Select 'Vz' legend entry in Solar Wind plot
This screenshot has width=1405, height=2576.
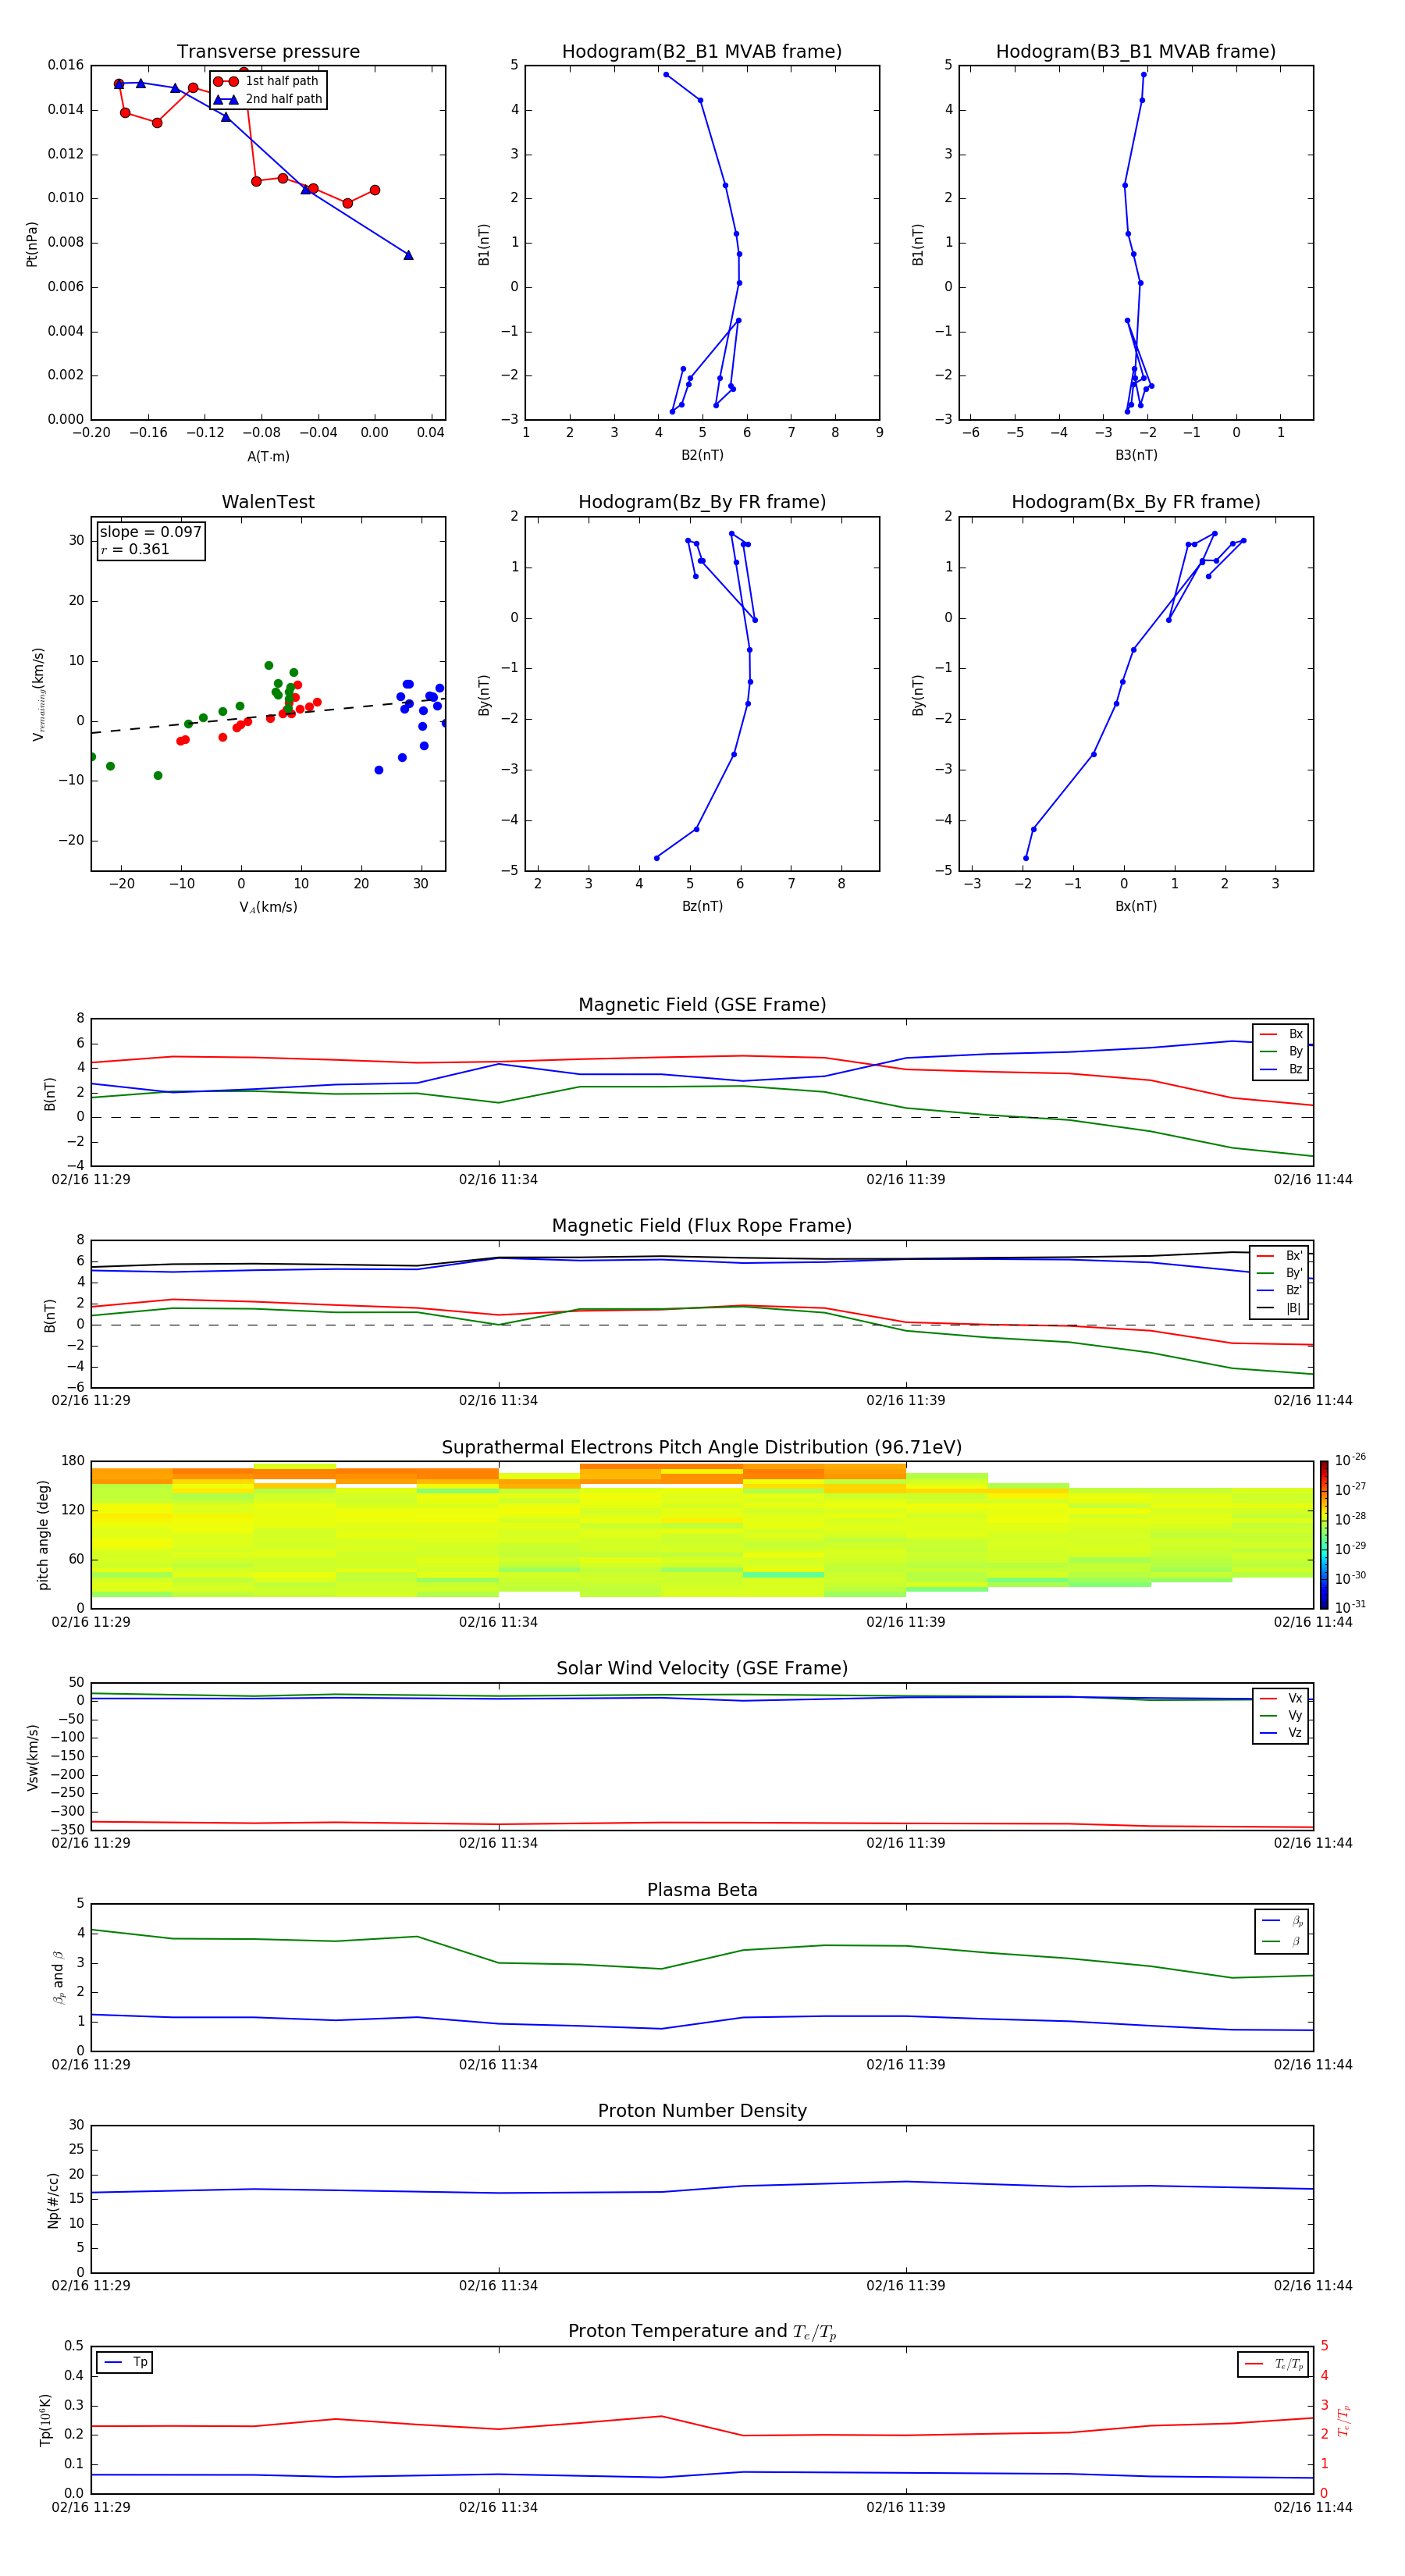tap(1281, 1733)
